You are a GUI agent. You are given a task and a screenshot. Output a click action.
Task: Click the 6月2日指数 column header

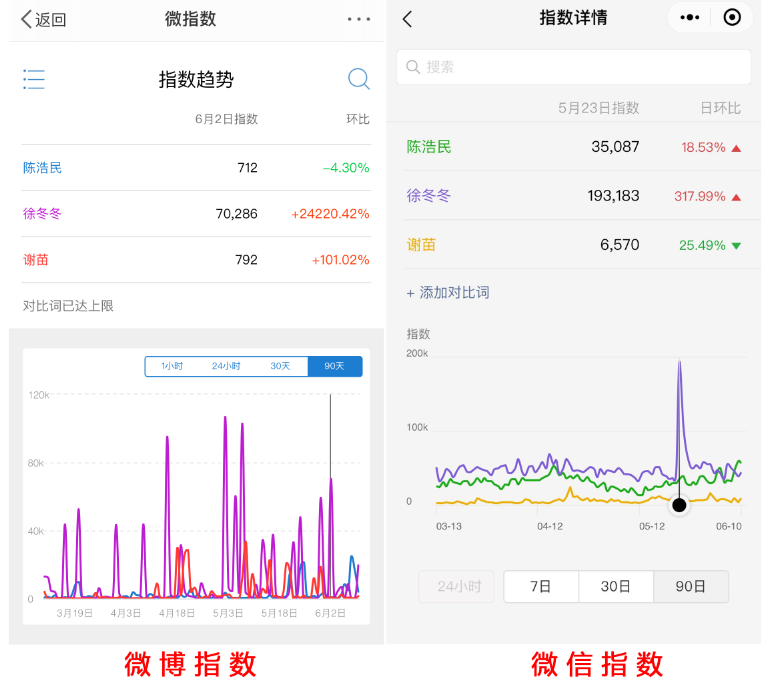(x=226, y=119)
